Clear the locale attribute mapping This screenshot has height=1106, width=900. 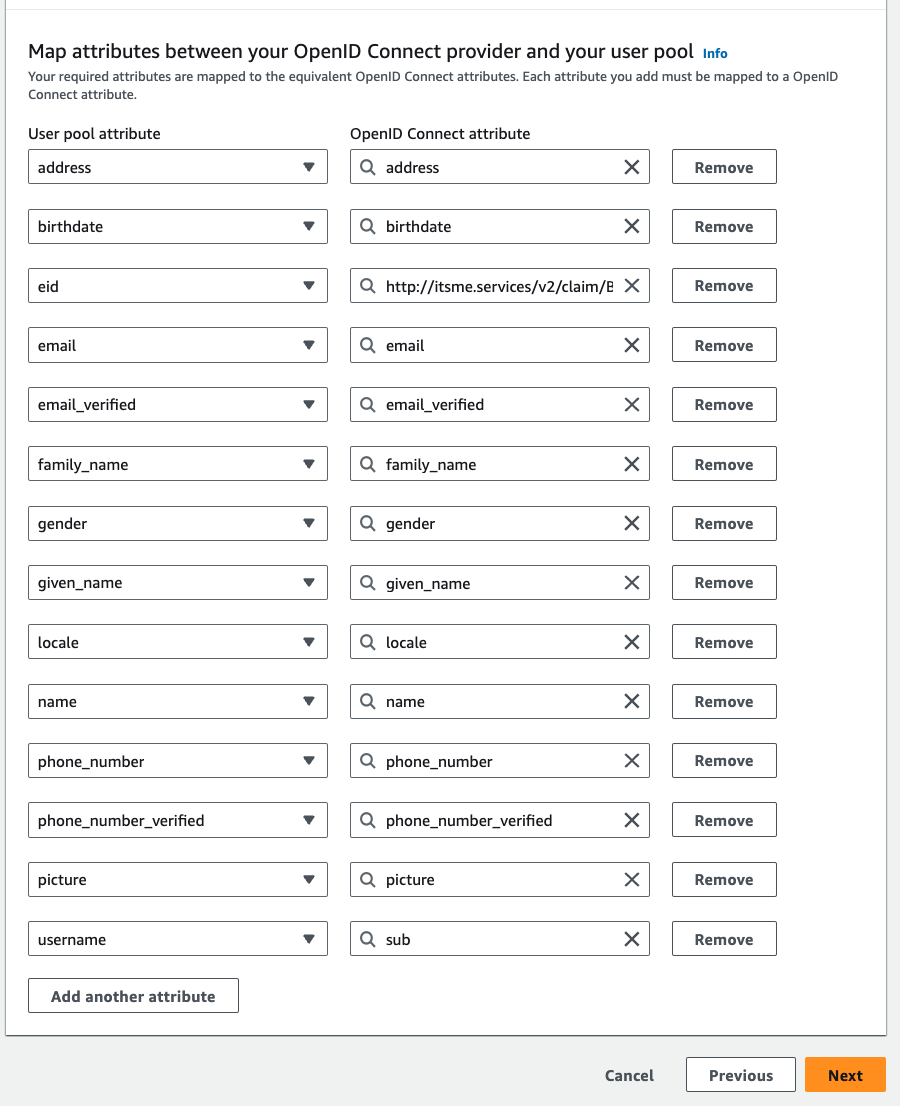click(x=631, y=641)
